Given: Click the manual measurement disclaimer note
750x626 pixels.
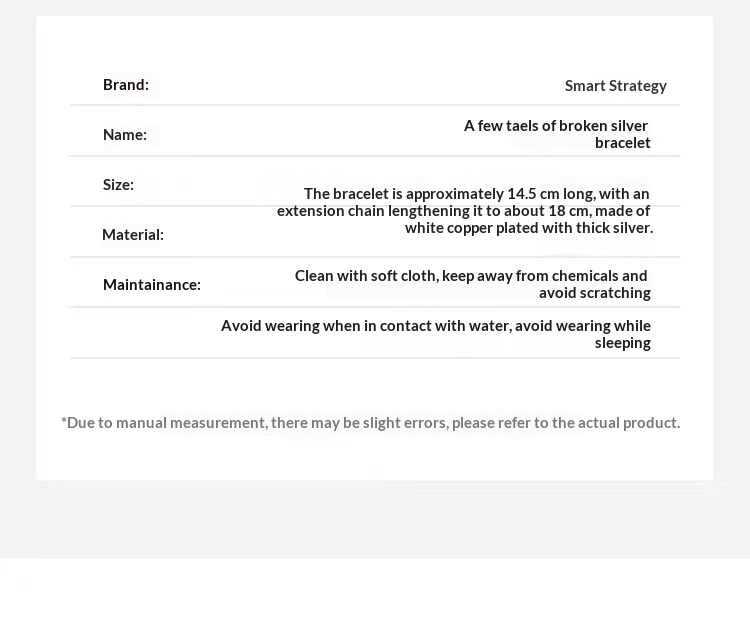Looking at the screenshot, I should pyautogui.click(x=370, y=423).
